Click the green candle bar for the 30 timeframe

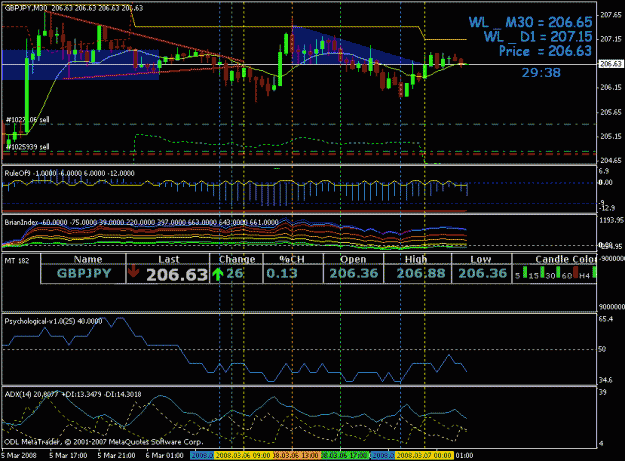point(559,272)
